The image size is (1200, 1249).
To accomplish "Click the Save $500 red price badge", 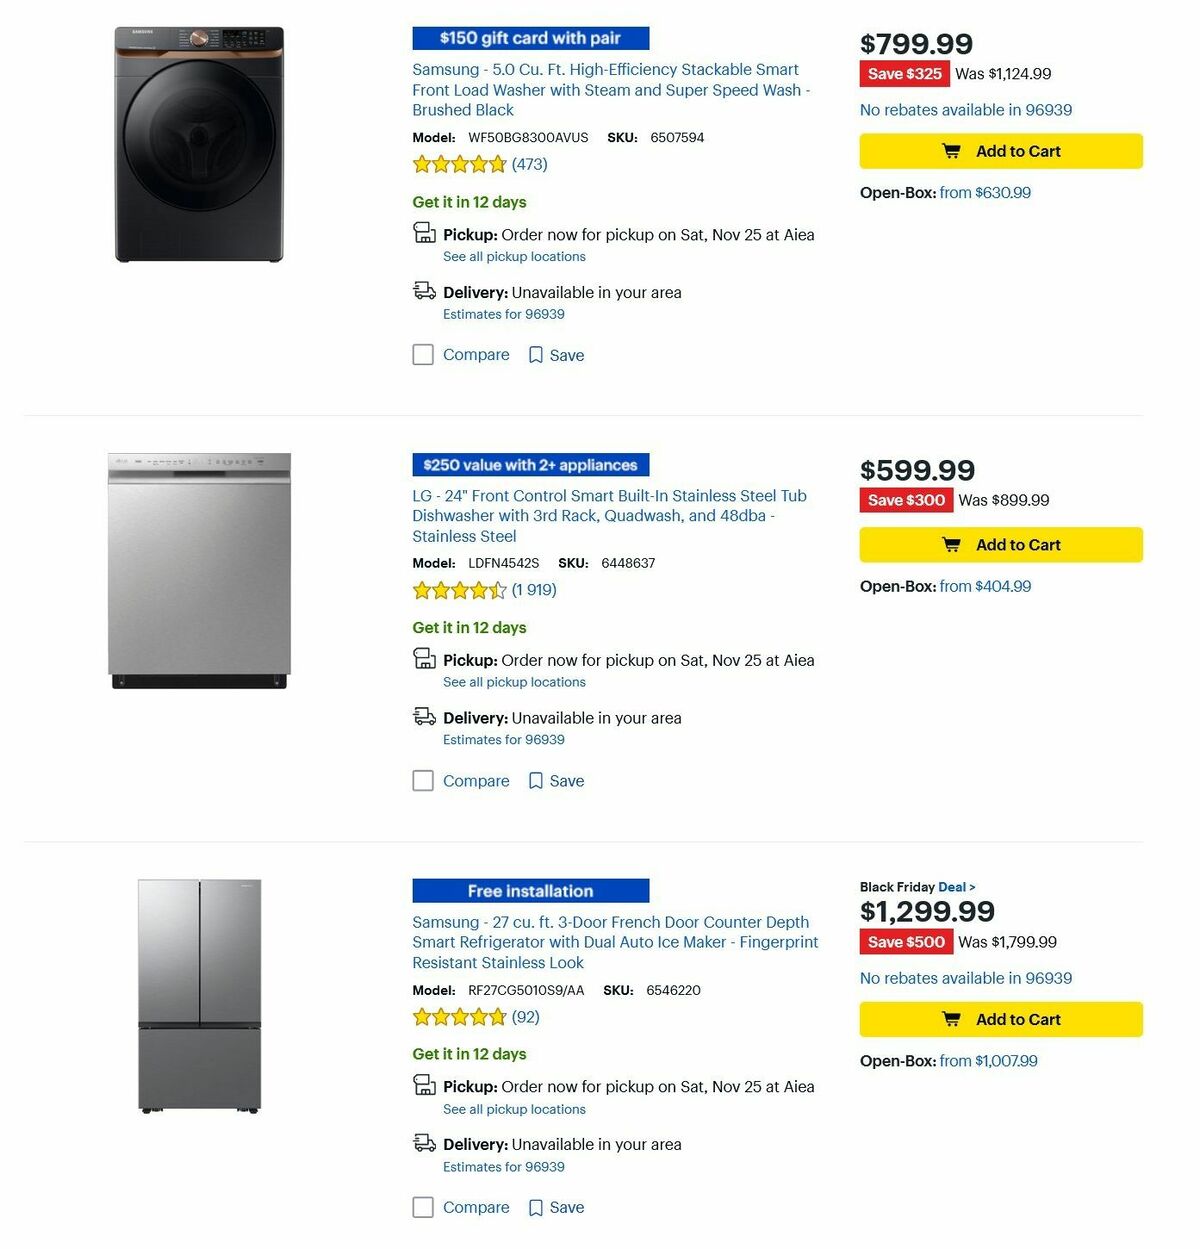I will coord(905,941).
